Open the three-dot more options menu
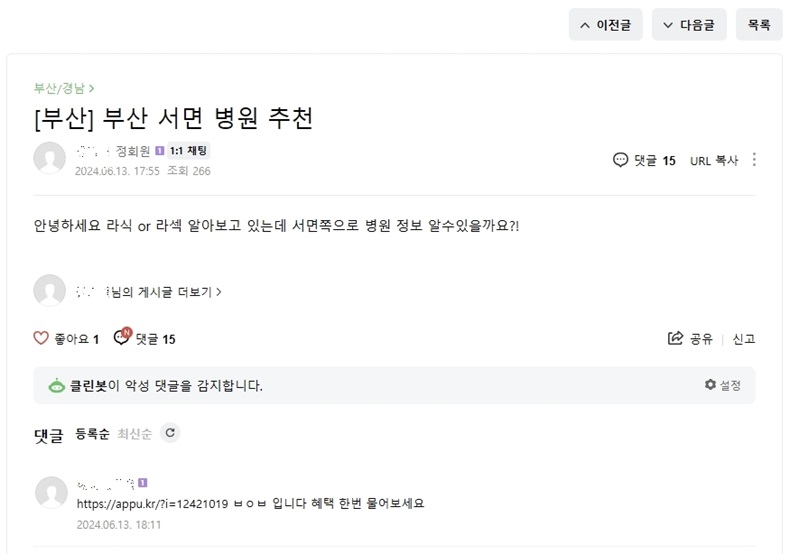This screenshot has height=554, width=790. click(754, 160)
